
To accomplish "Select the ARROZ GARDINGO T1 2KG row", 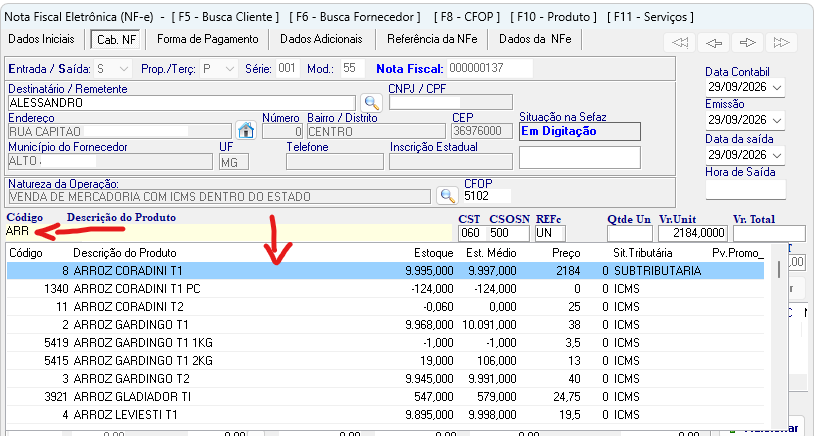I will point(385,361).
